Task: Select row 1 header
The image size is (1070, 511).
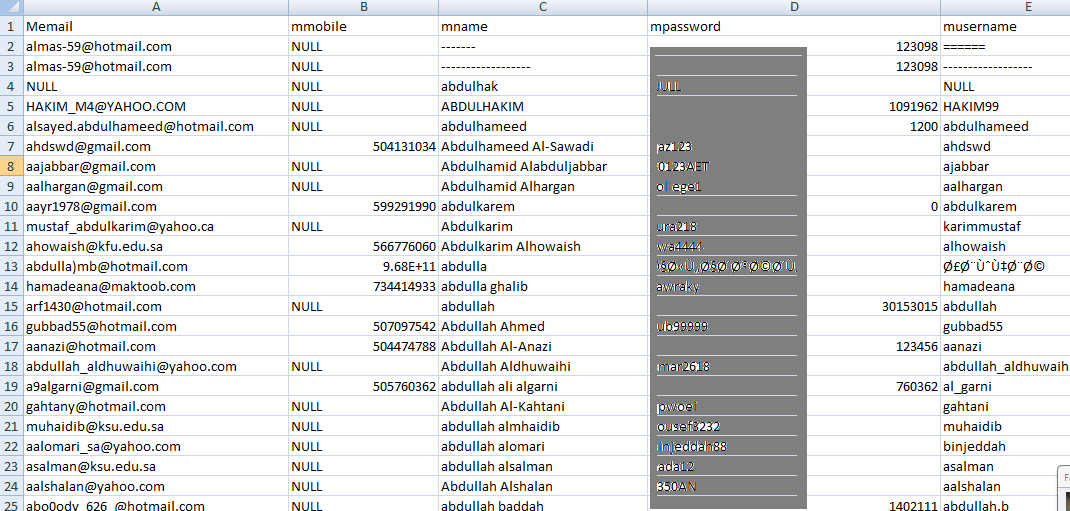Action: (12, 27)
